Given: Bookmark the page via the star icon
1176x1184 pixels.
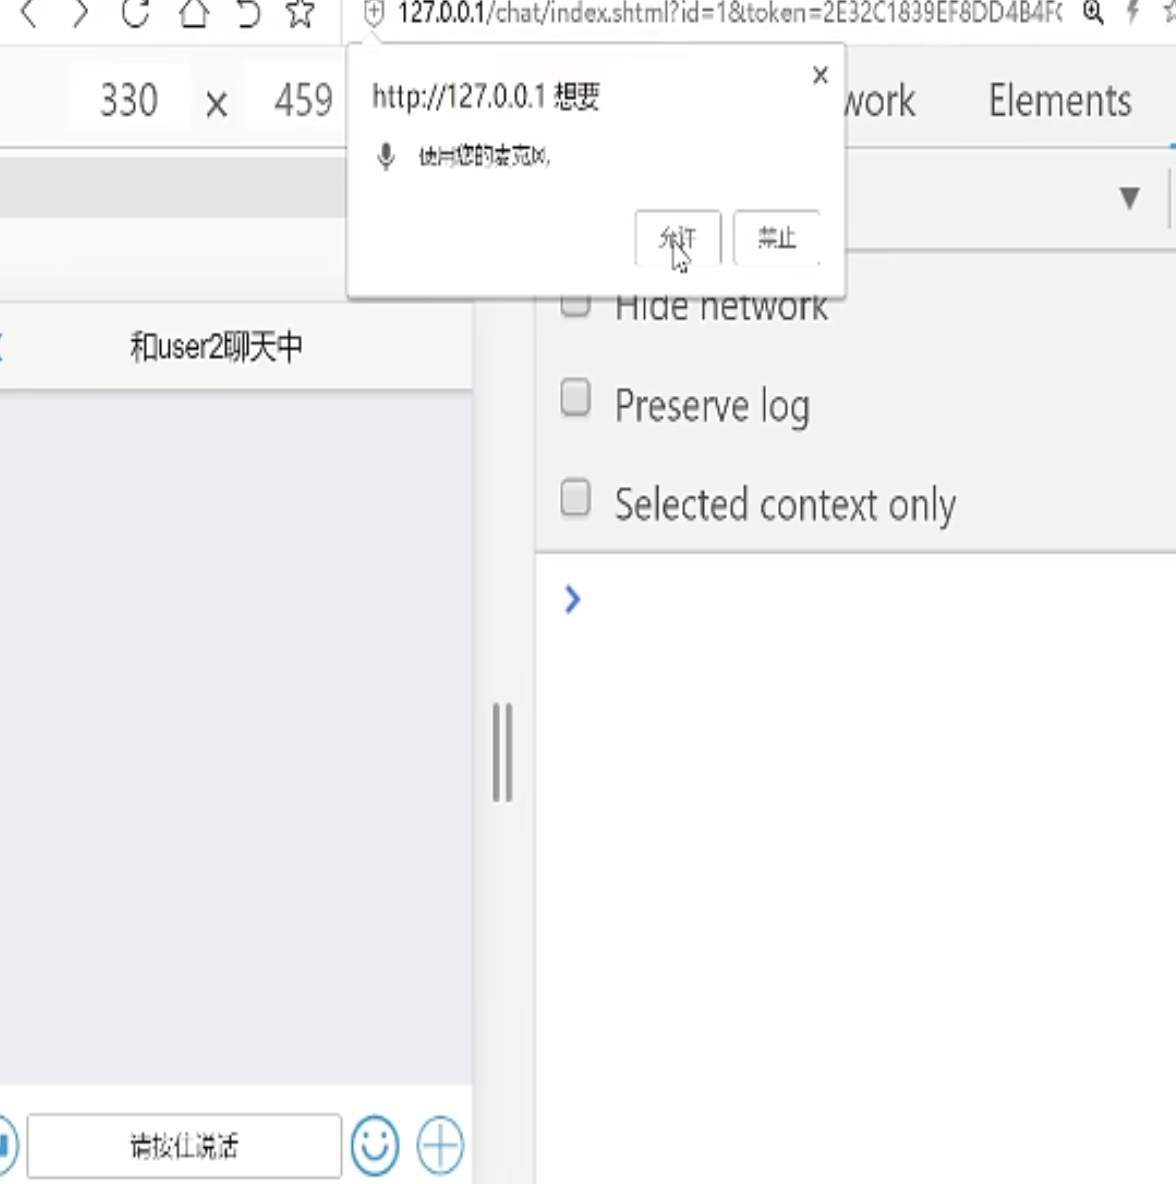Looking at the screenshot, I should (x=302, y=15).
